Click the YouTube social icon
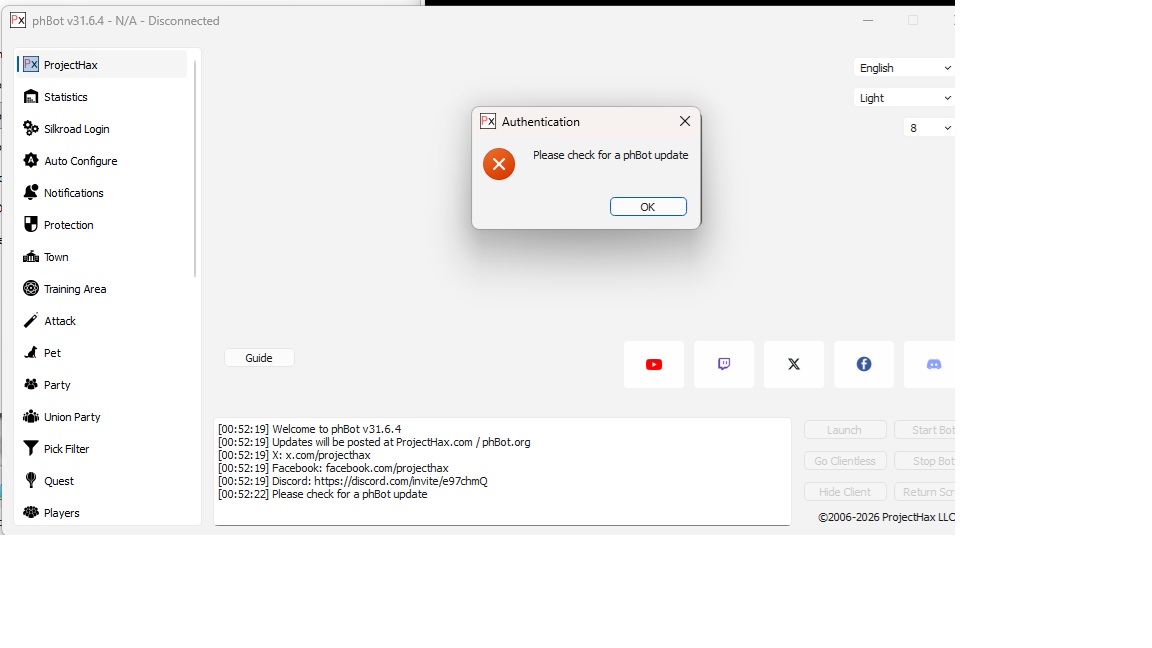 [654, 364]
